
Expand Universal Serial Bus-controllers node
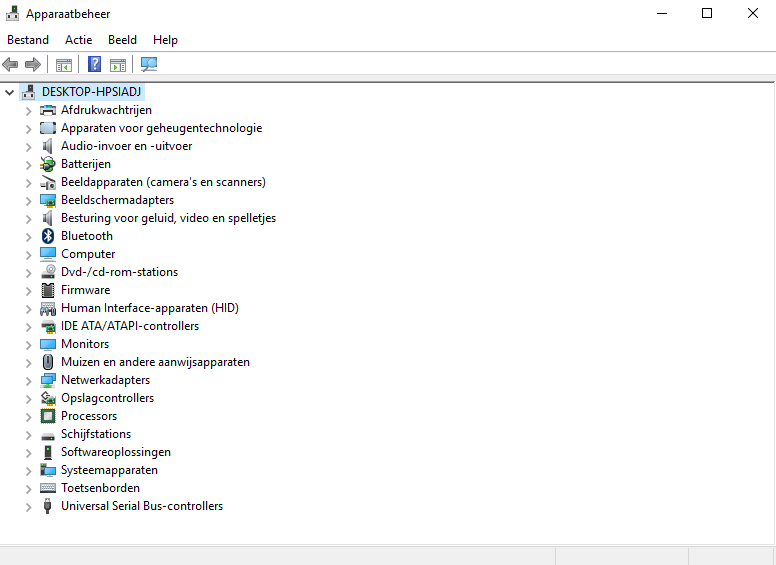[x=29, y=507]
